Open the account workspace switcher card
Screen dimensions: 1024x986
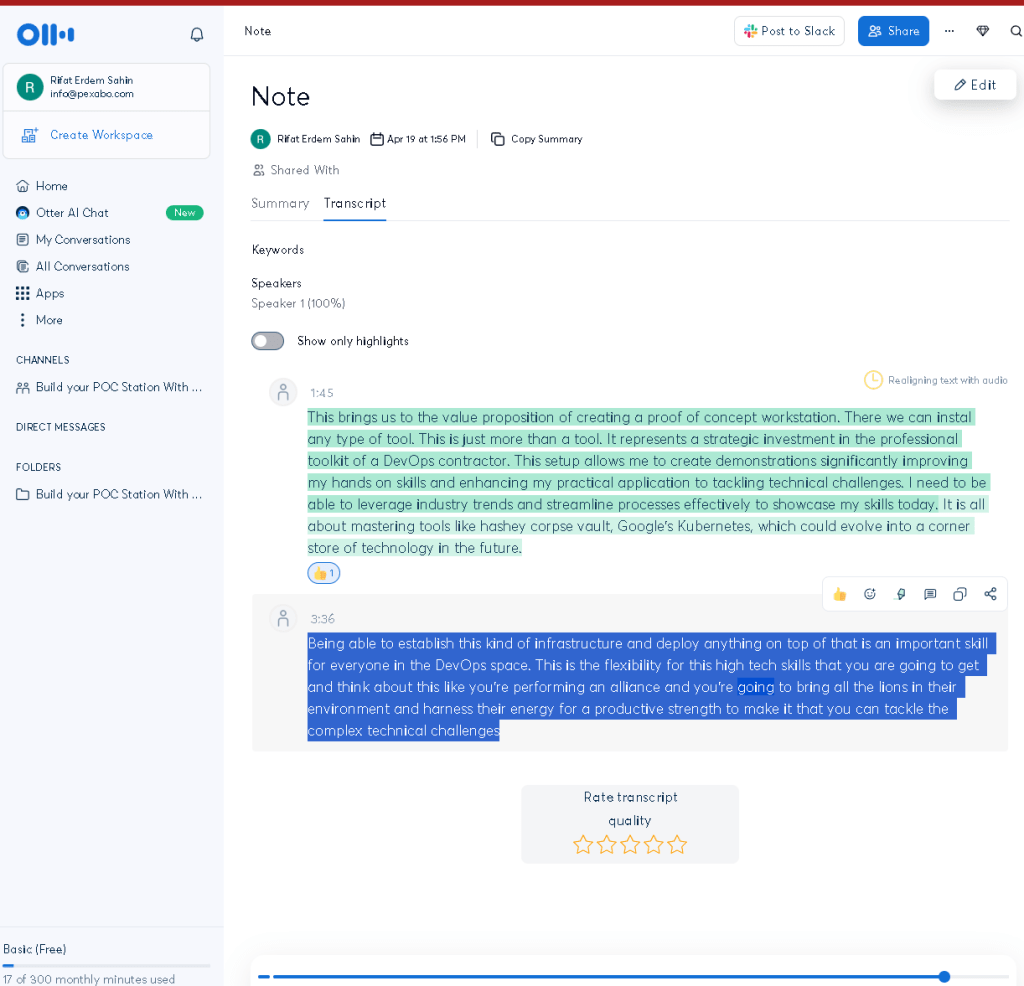[106, 87]
